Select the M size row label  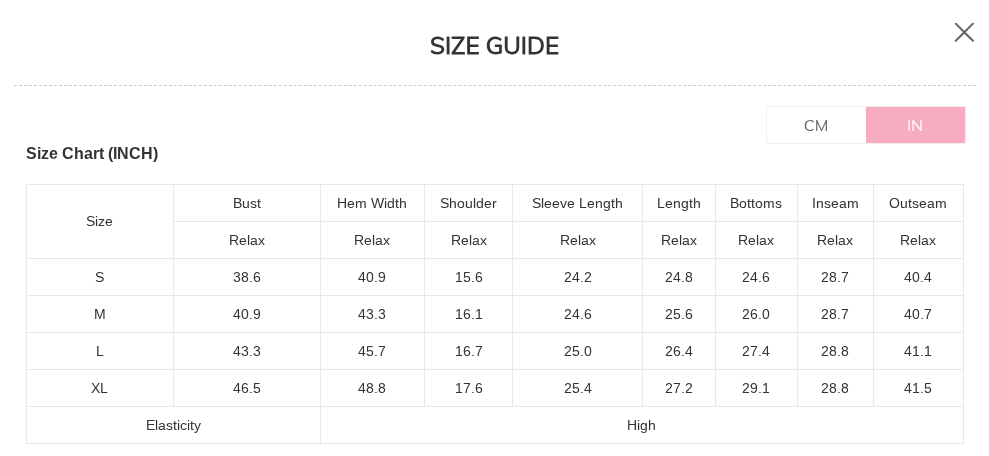[x=100, y=314]
